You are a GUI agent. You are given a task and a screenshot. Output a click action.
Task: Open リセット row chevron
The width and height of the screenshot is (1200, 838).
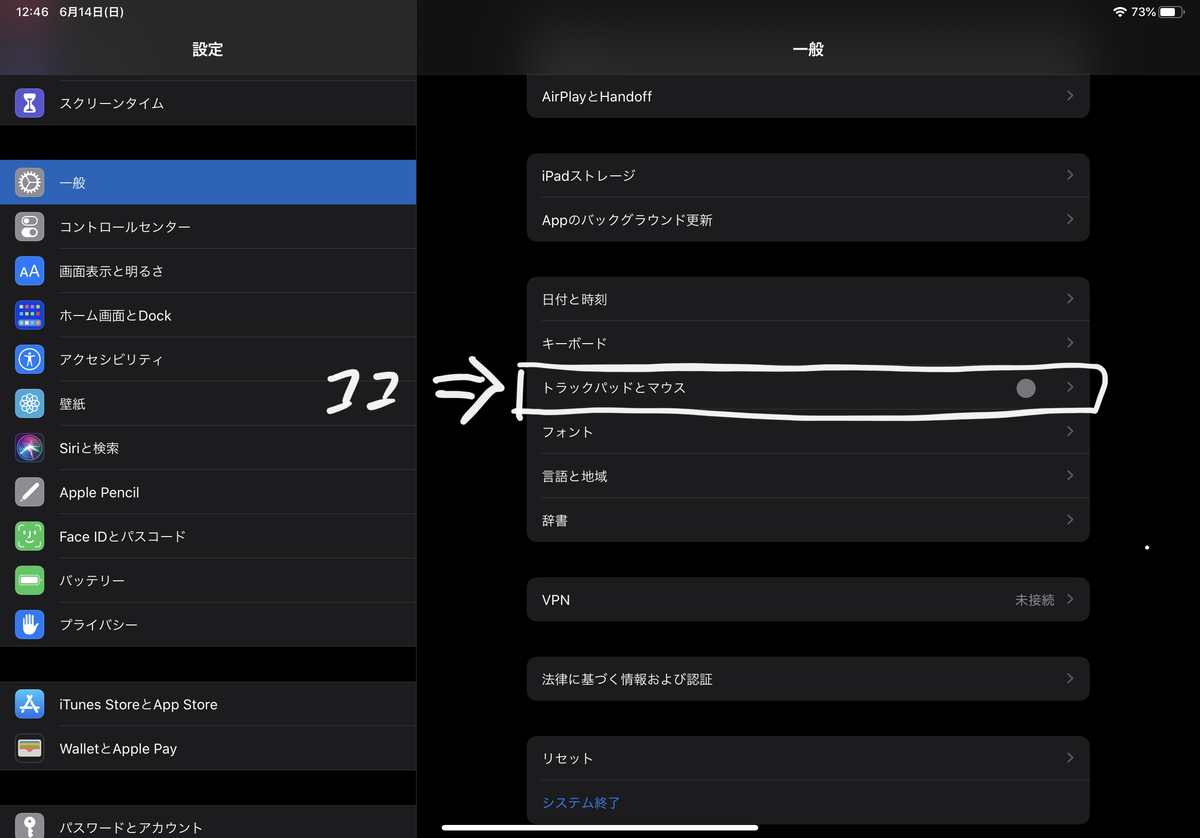[1070, 758]
